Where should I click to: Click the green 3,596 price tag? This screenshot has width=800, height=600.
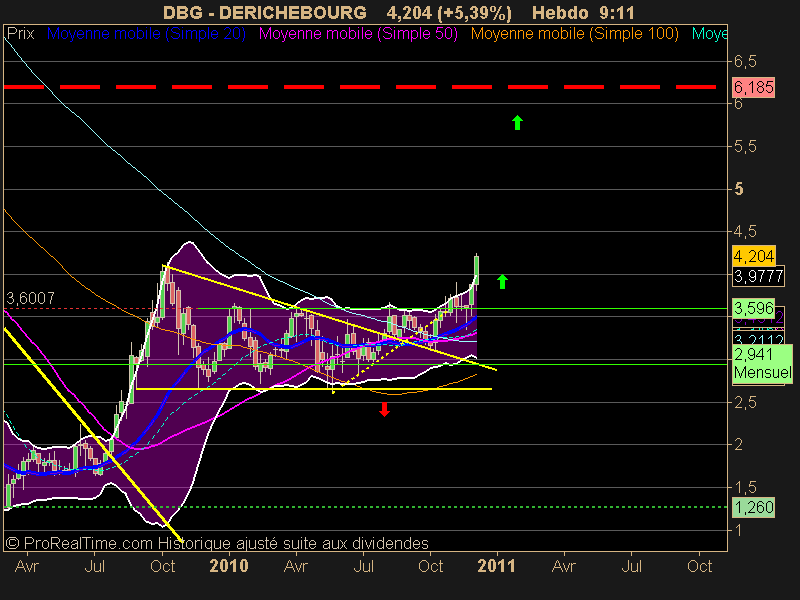(x=754, y=308)
